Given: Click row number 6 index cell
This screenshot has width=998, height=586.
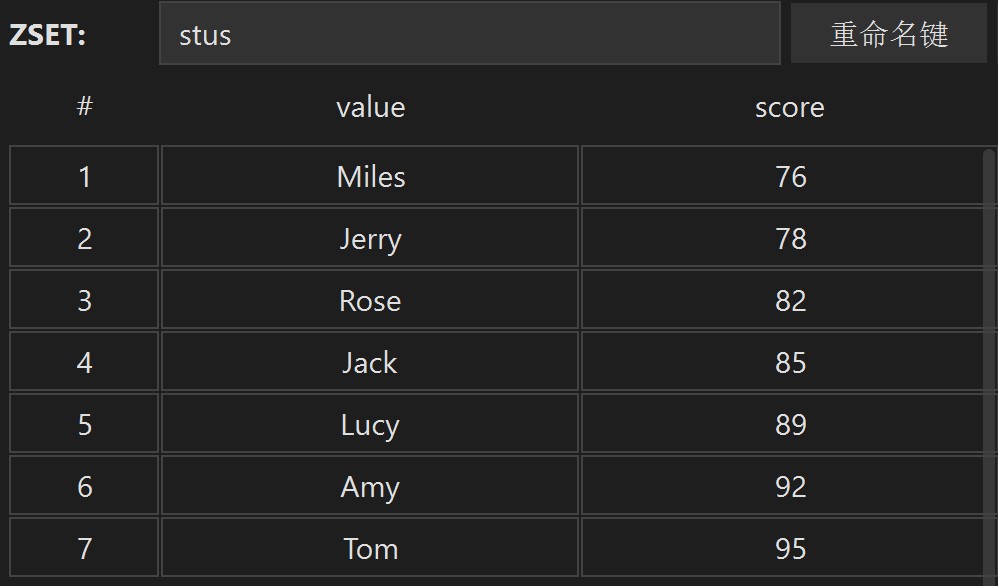Looking at the screenshot, I should click(84, 485).
